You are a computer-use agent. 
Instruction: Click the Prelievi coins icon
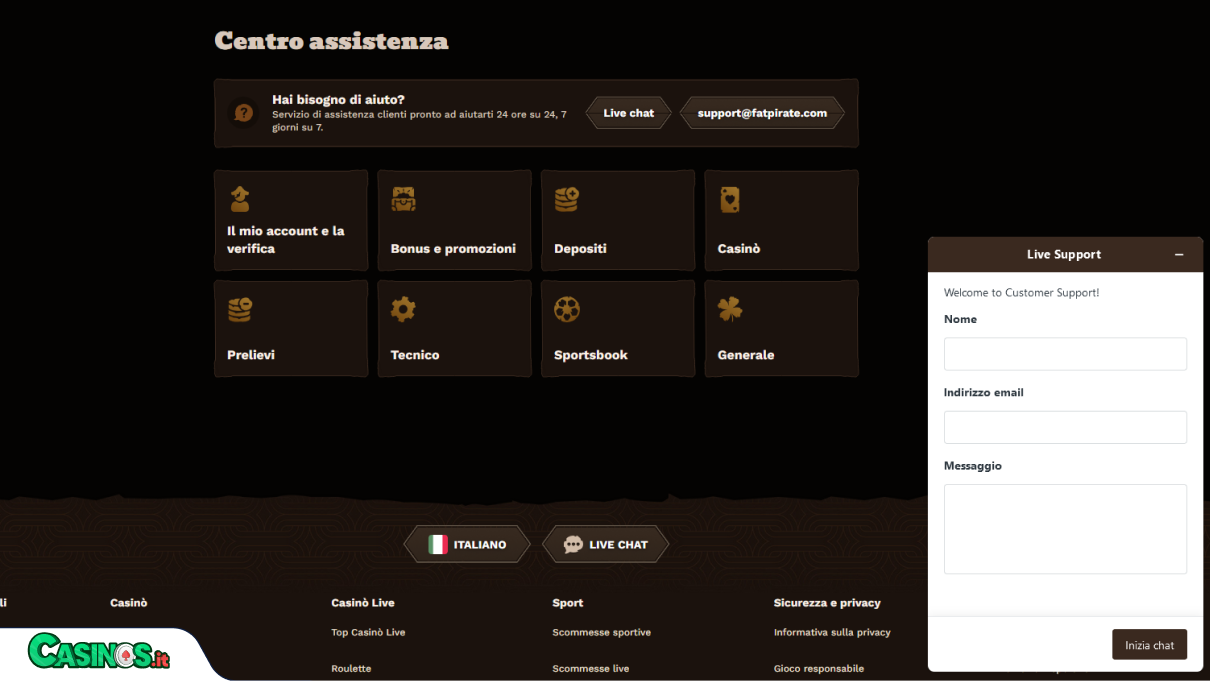tap(240, 309)
